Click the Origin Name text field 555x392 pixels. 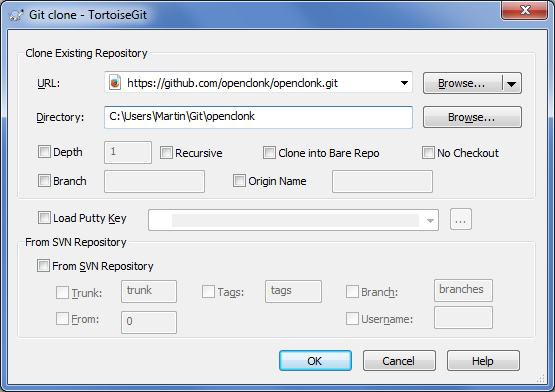point(382,181)
